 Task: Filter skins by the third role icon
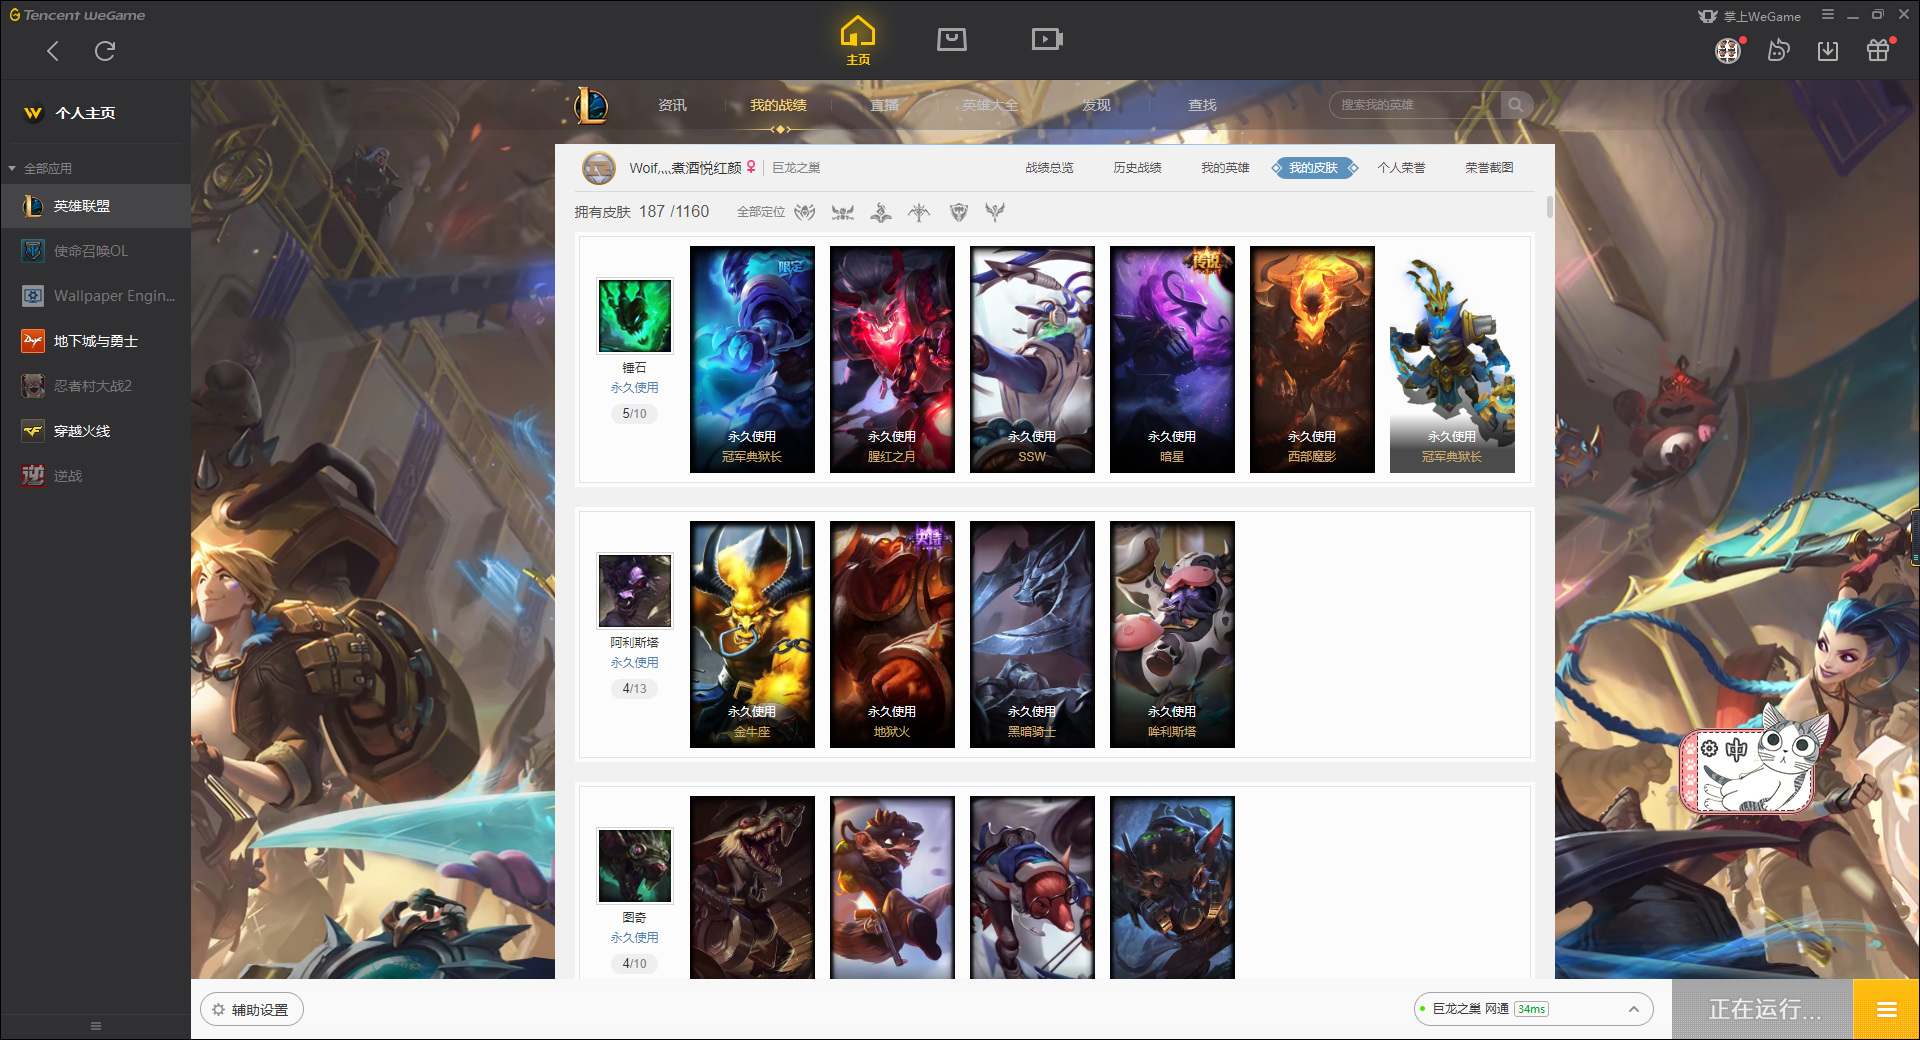pos(881,212)
